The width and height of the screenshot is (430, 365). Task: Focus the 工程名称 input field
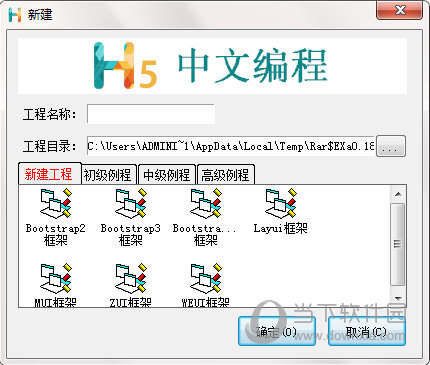click(x=151, y=114)
